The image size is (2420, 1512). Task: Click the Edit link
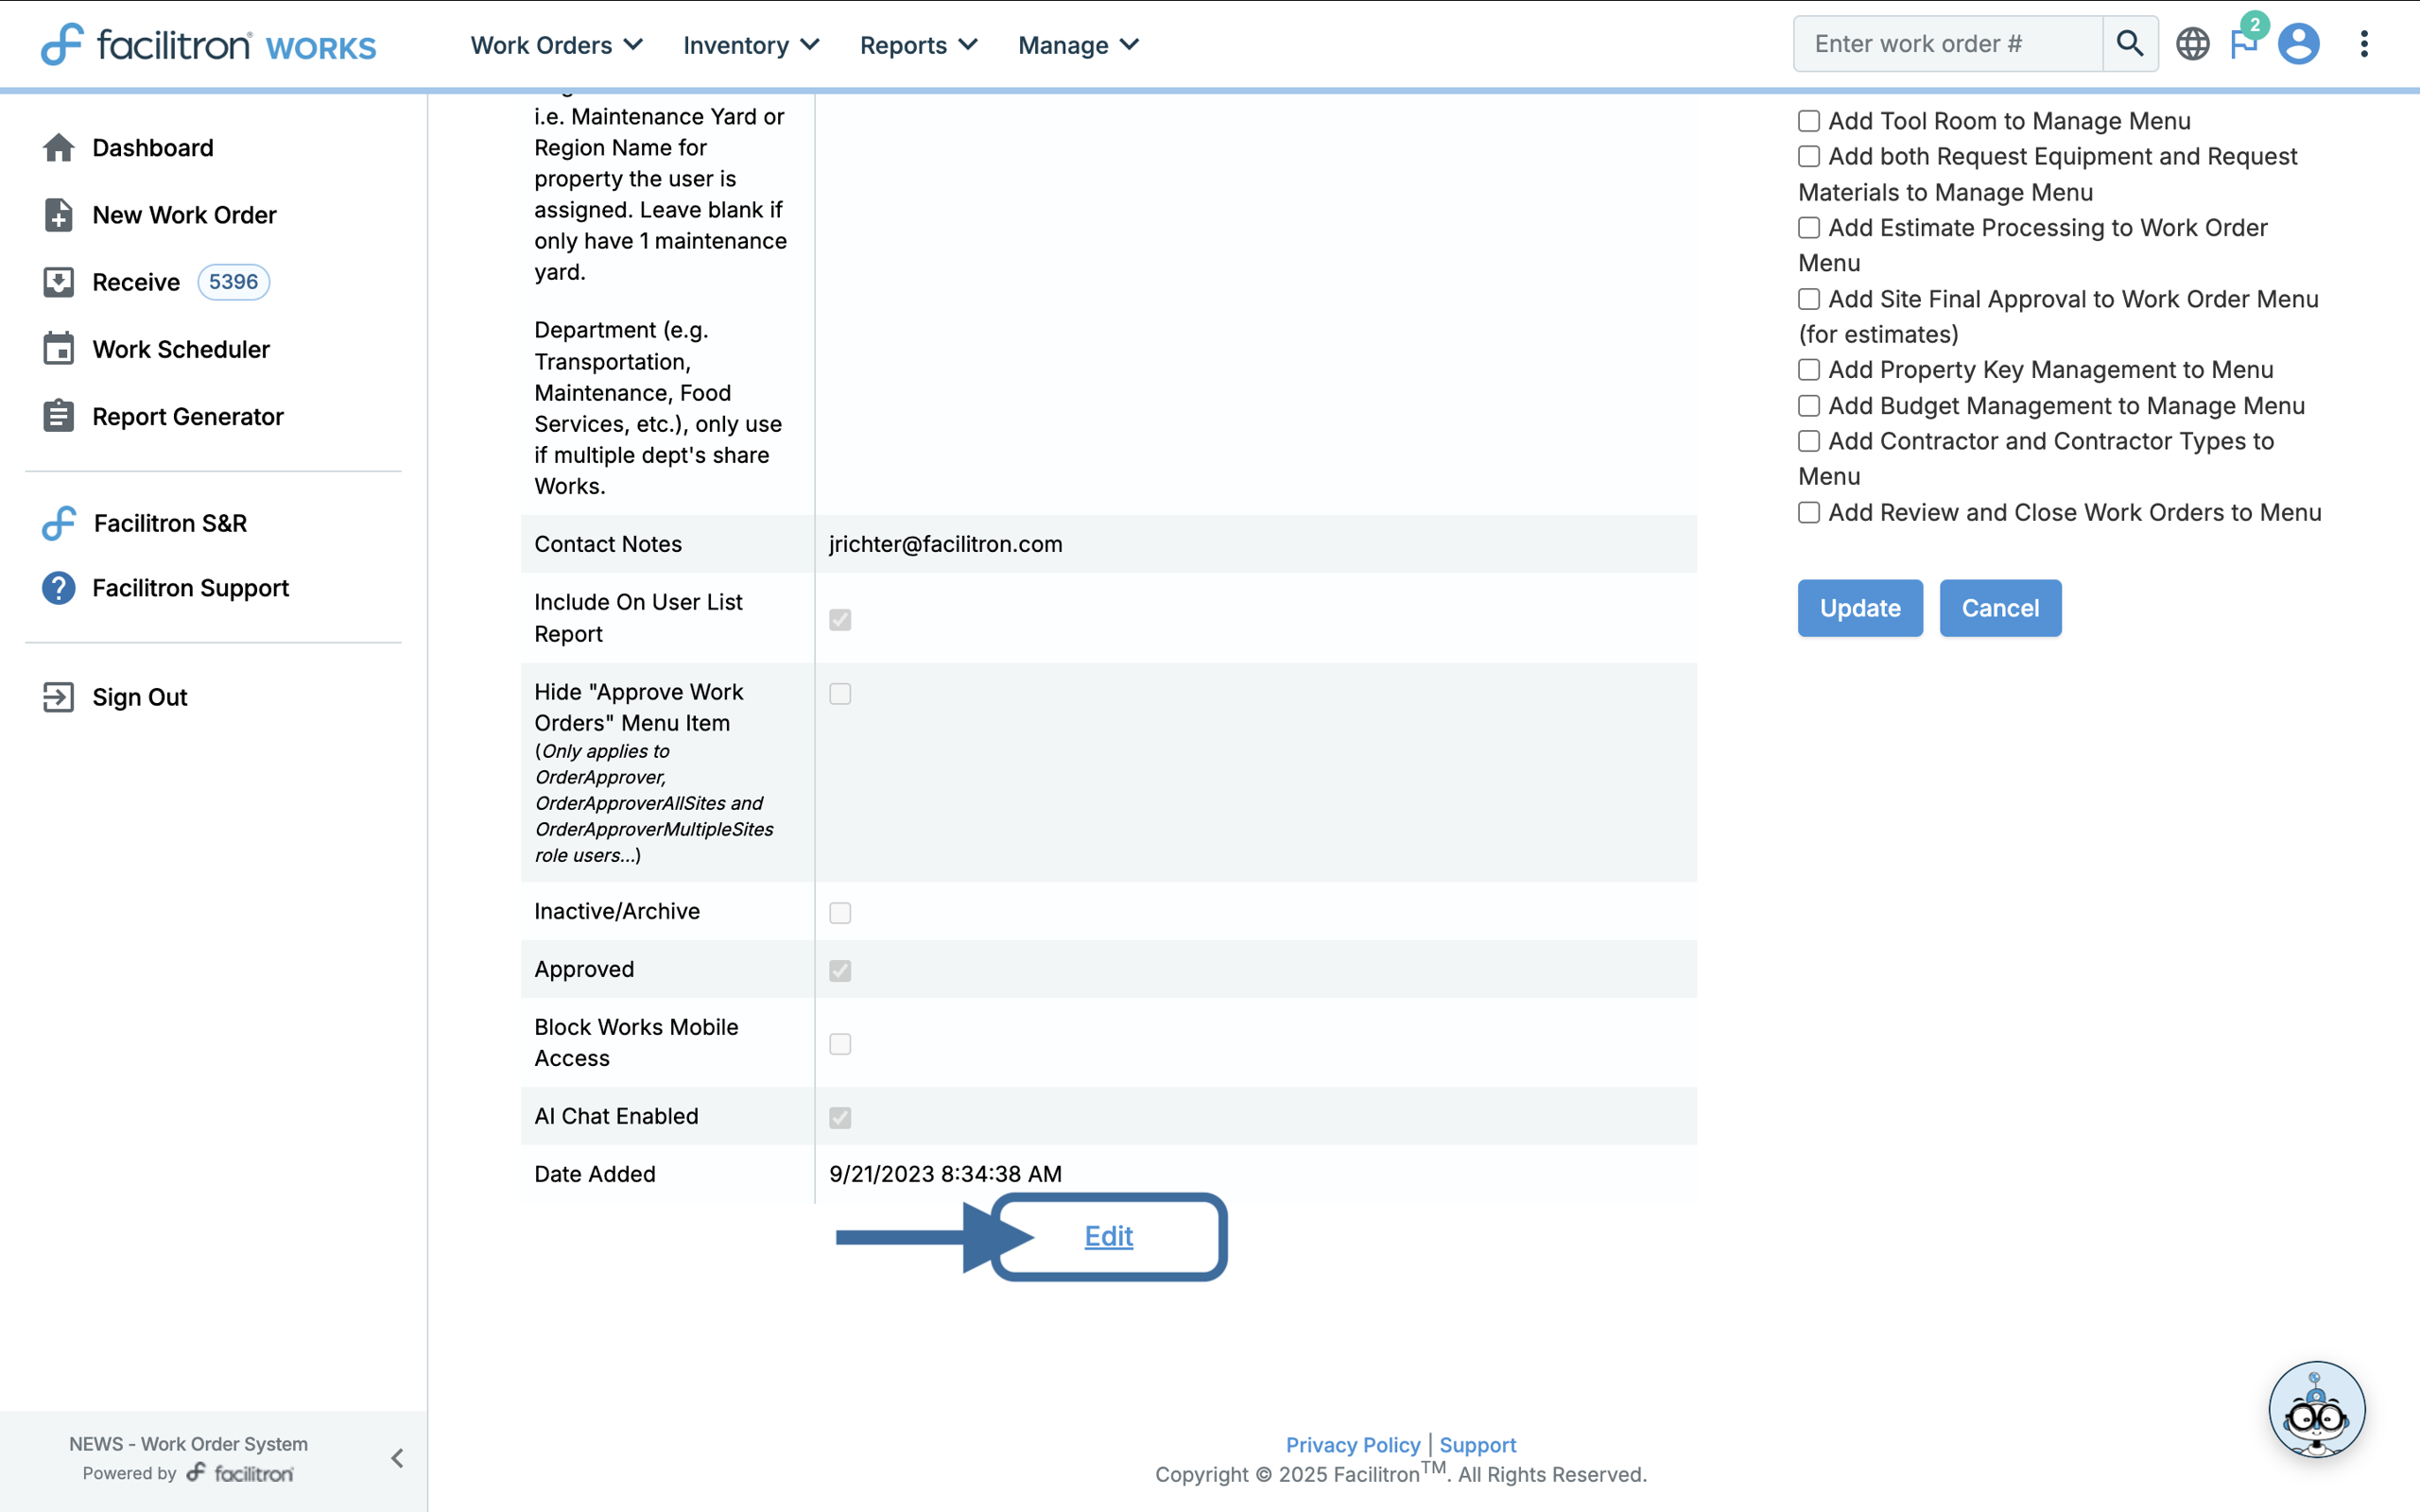pos(1108,1236)
